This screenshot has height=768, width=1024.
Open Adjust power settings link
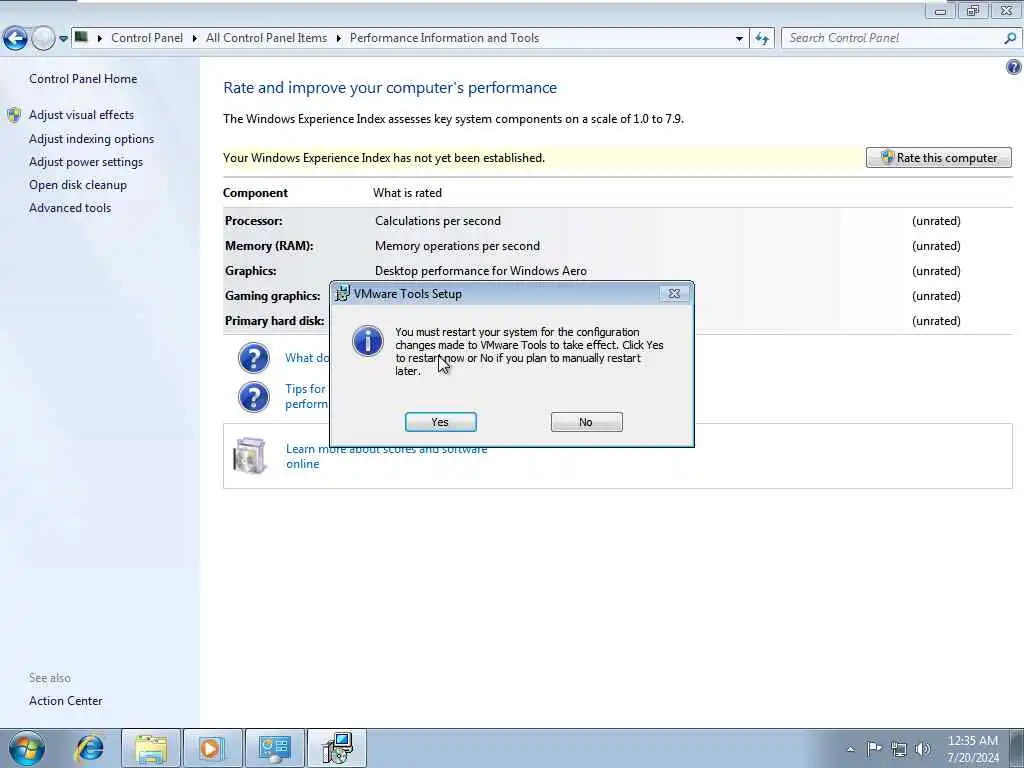point(86,161)
